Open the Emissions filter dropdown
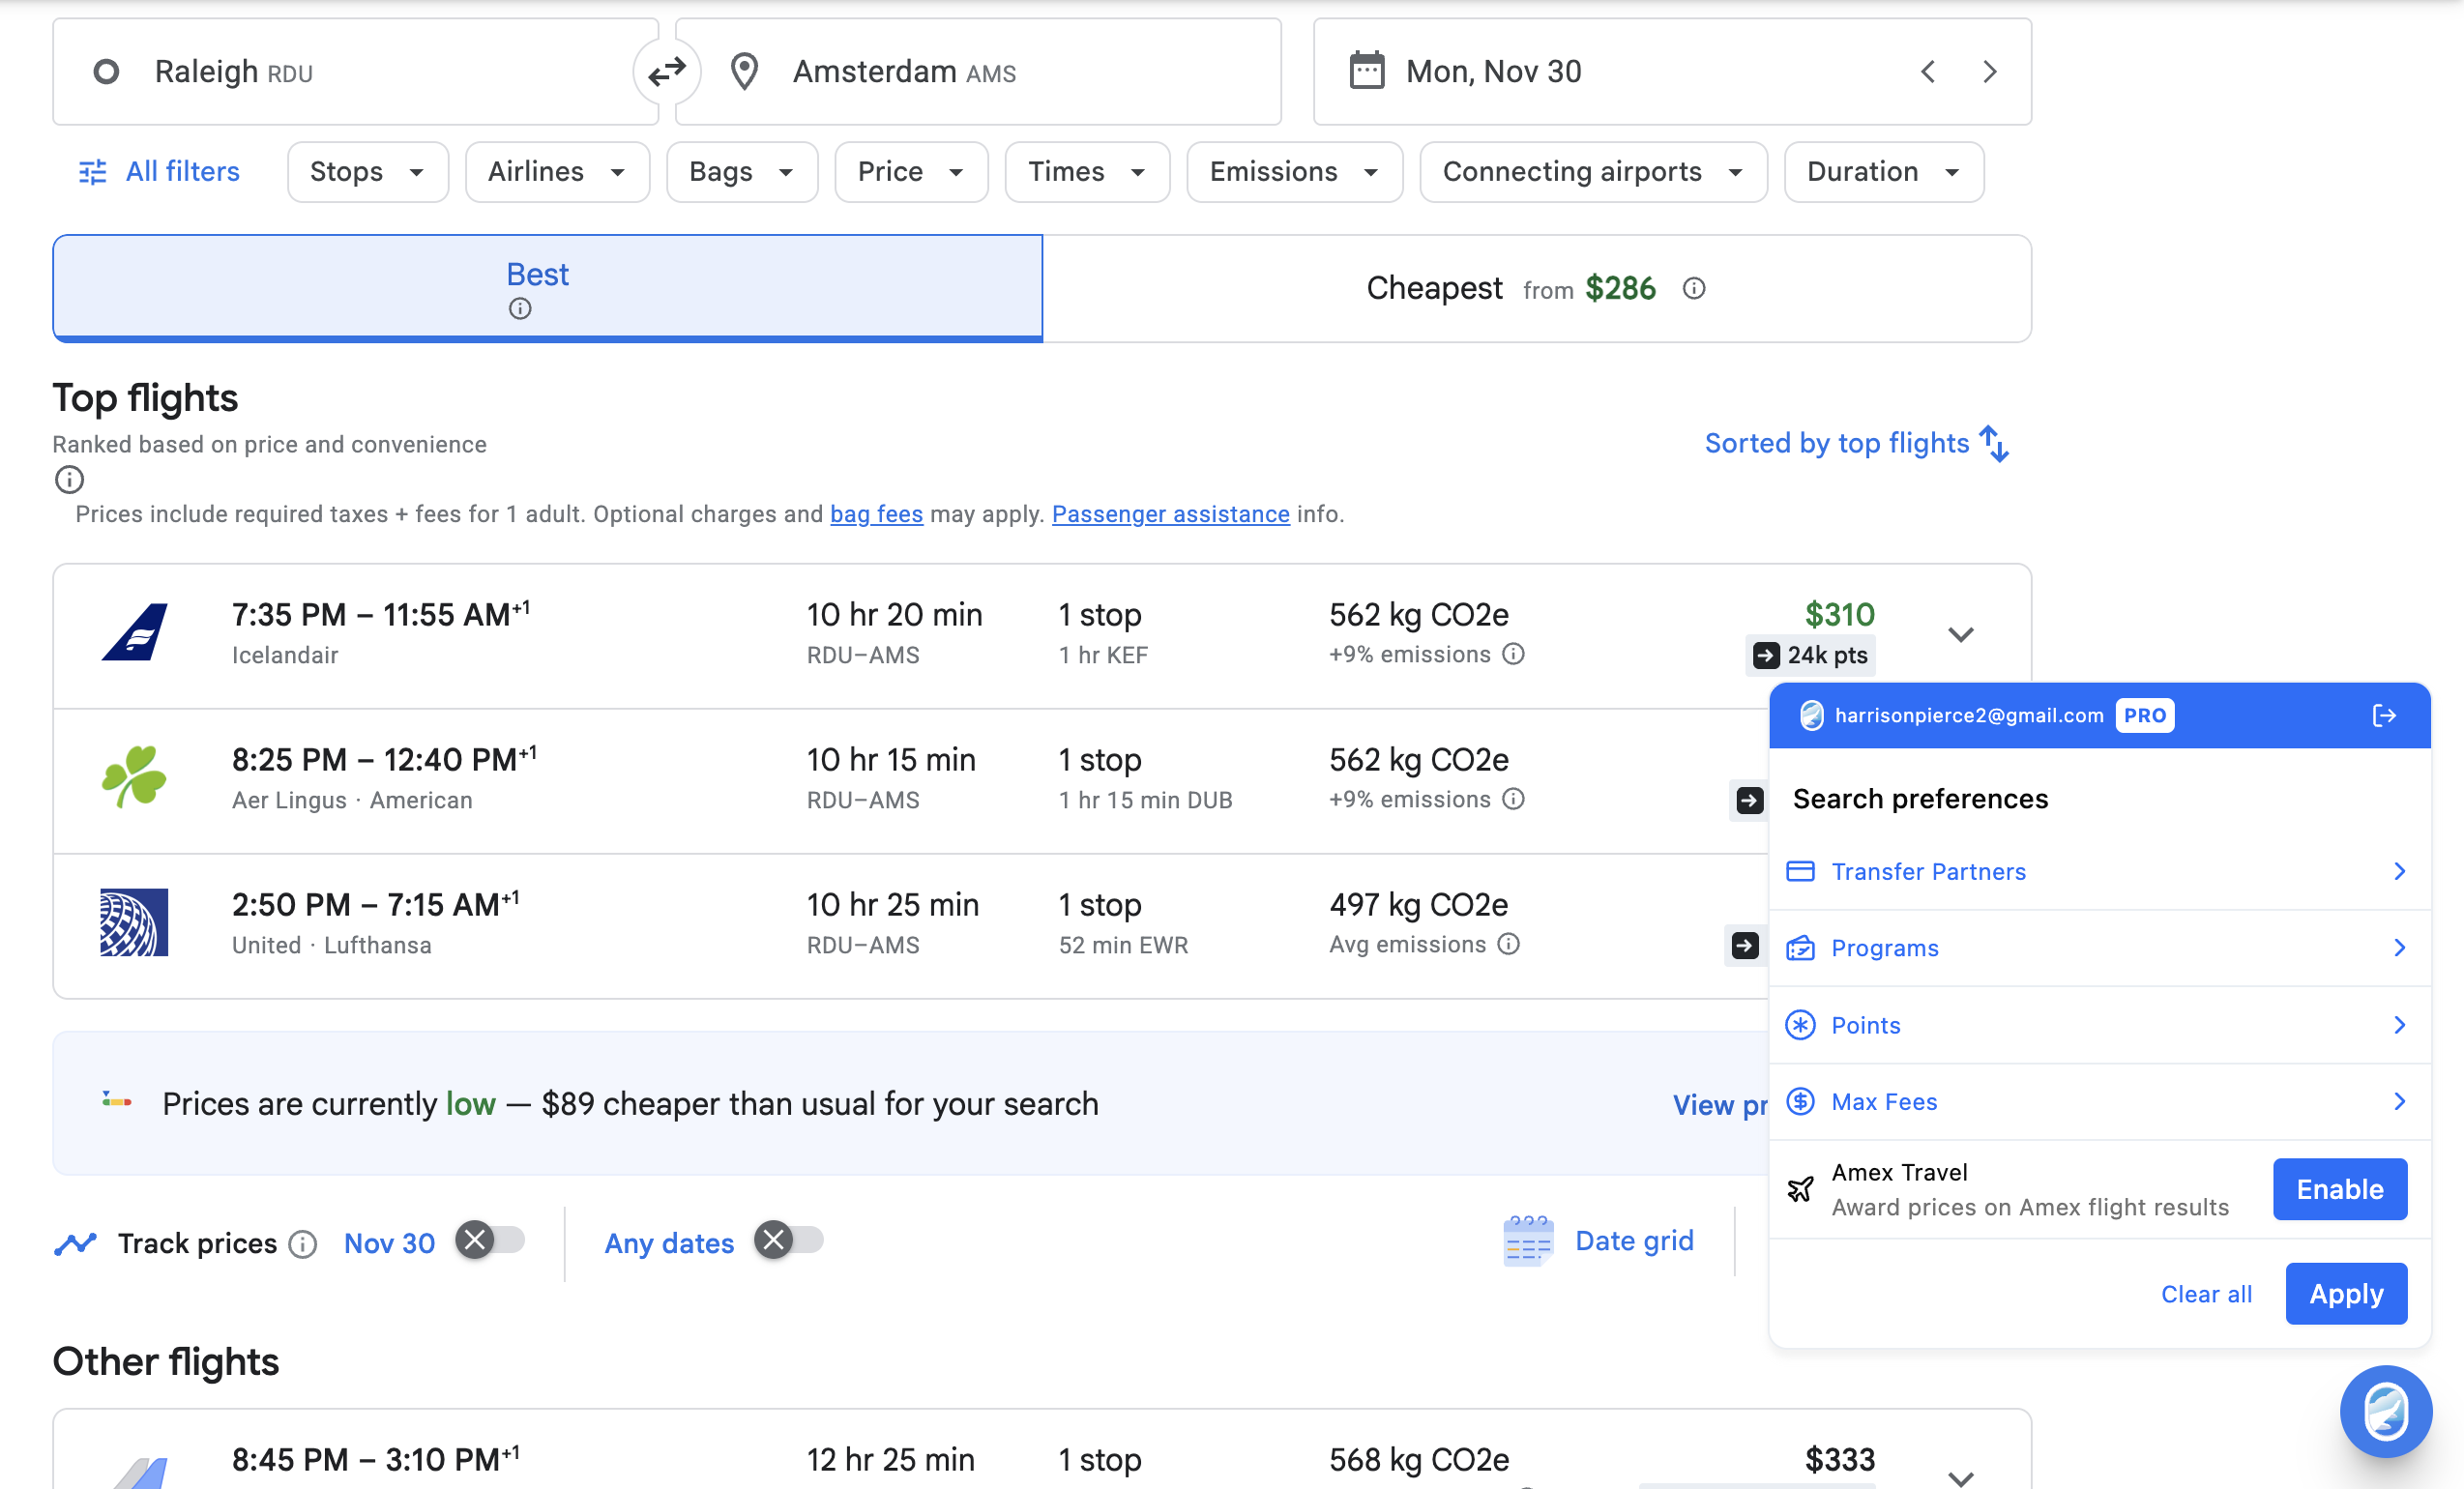2464x1489 pixels. (1294, 172)
